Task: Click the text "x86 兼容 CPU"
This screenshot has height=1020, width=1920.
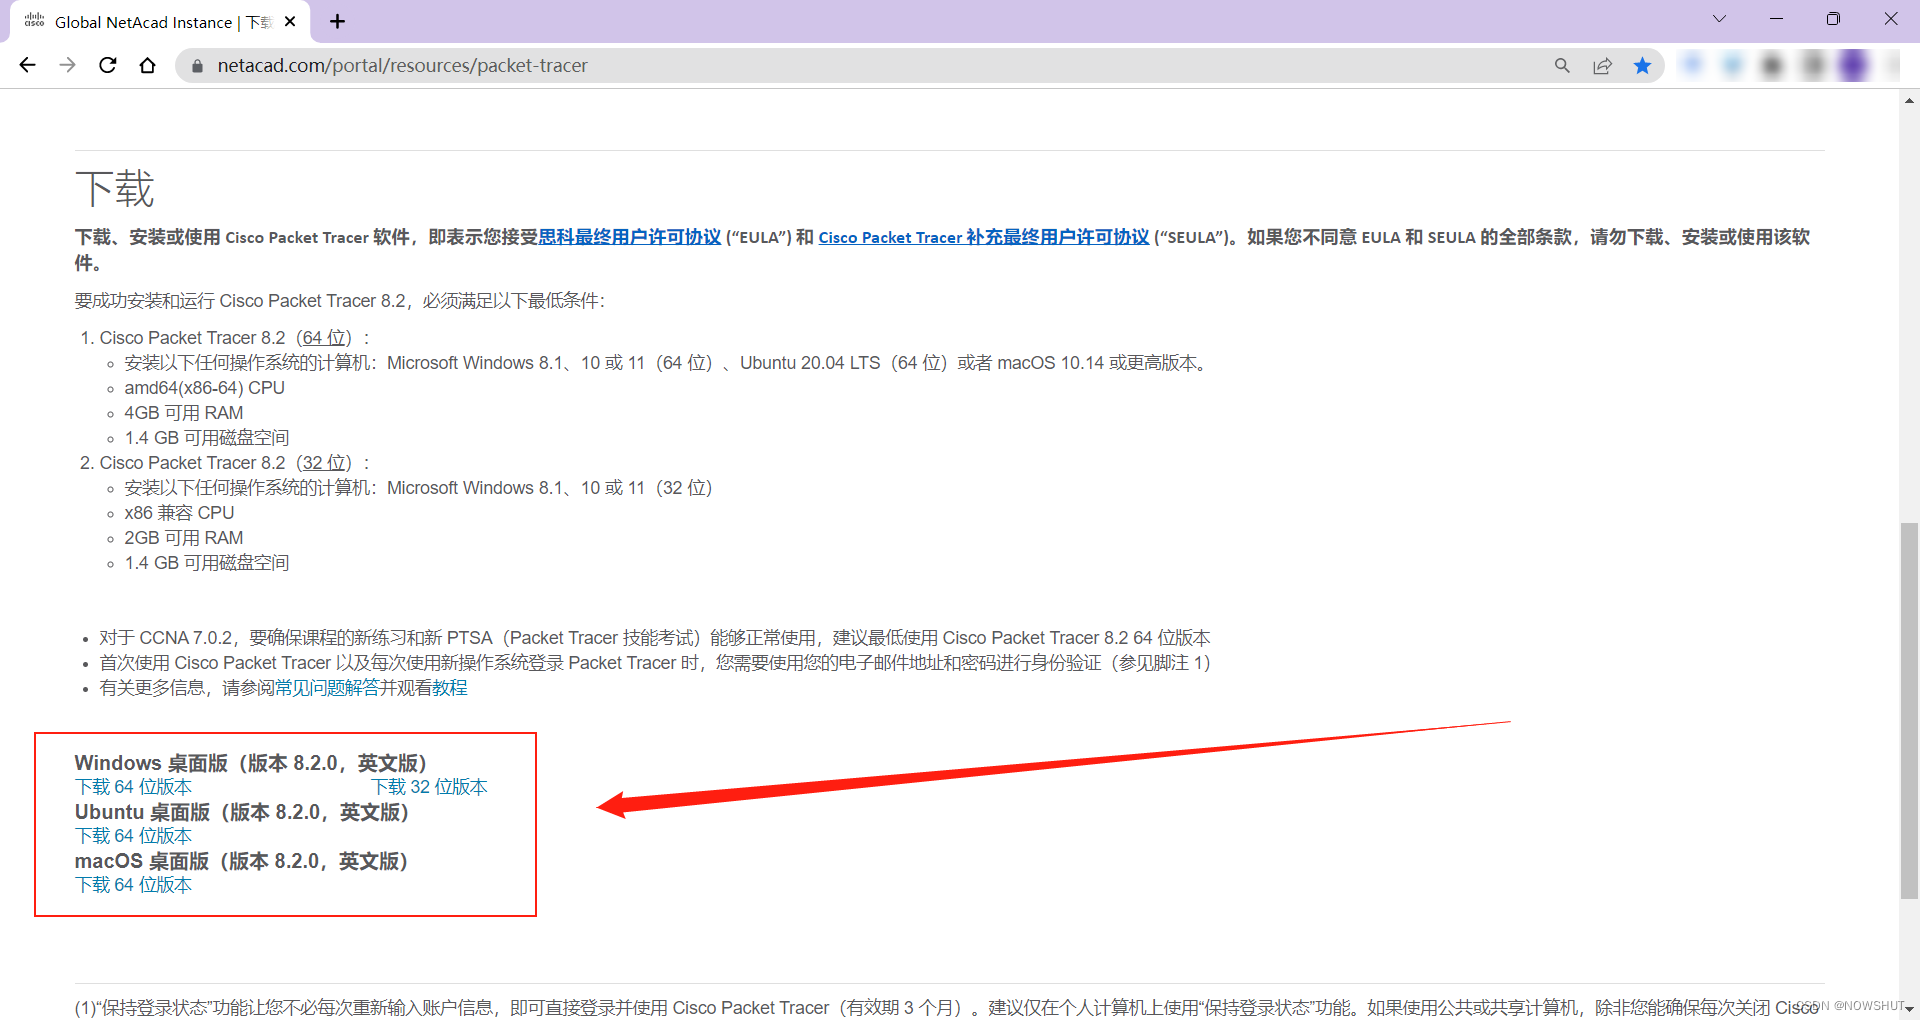Action: pyautogui.click(x=179, y=513)
